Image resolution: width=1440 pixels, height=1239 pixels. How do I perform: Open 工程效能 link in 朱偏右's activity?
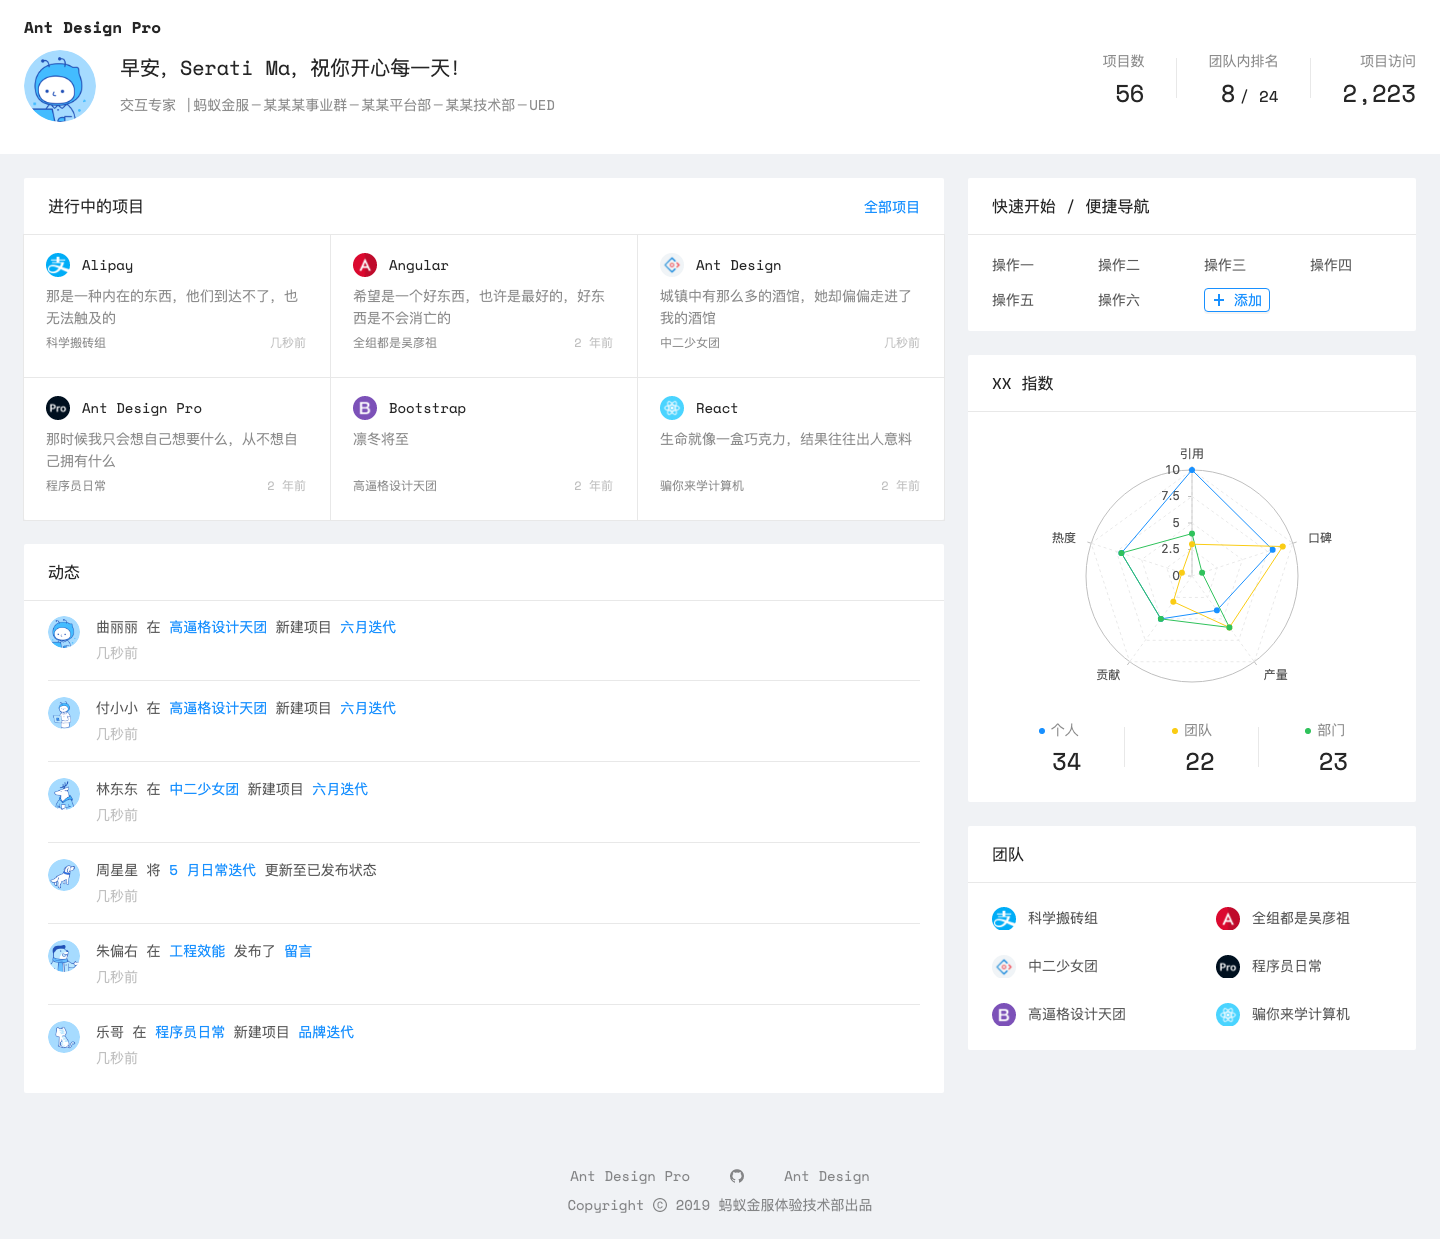pos(197,951)
